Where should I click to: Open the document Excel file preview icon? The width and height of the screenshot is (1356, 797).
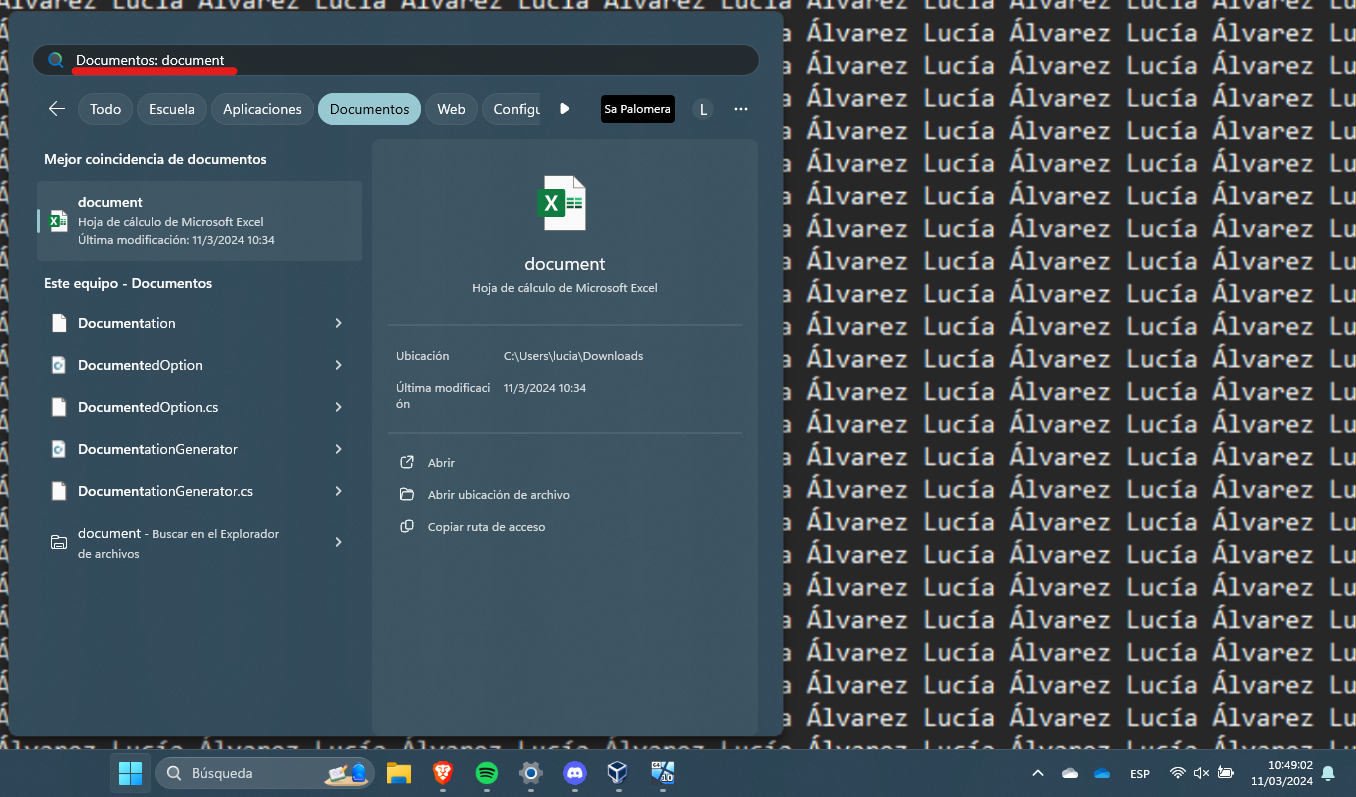pyautogui.click(x=563, y=203)
